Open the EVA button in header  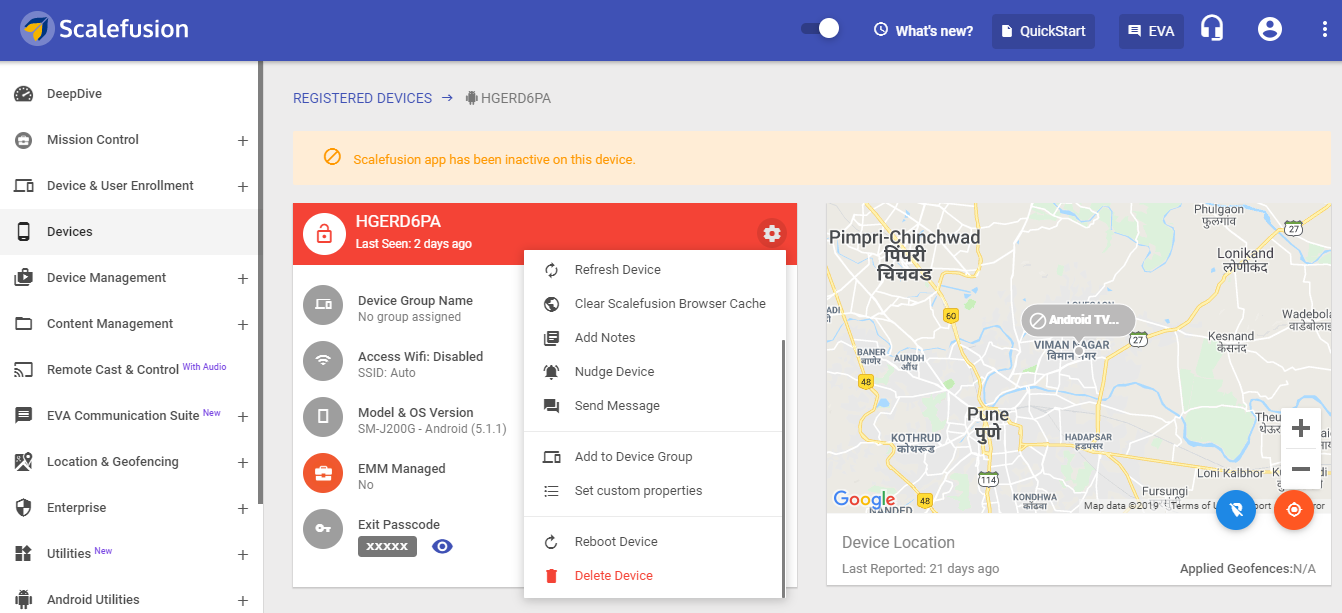pos(1151,31)
